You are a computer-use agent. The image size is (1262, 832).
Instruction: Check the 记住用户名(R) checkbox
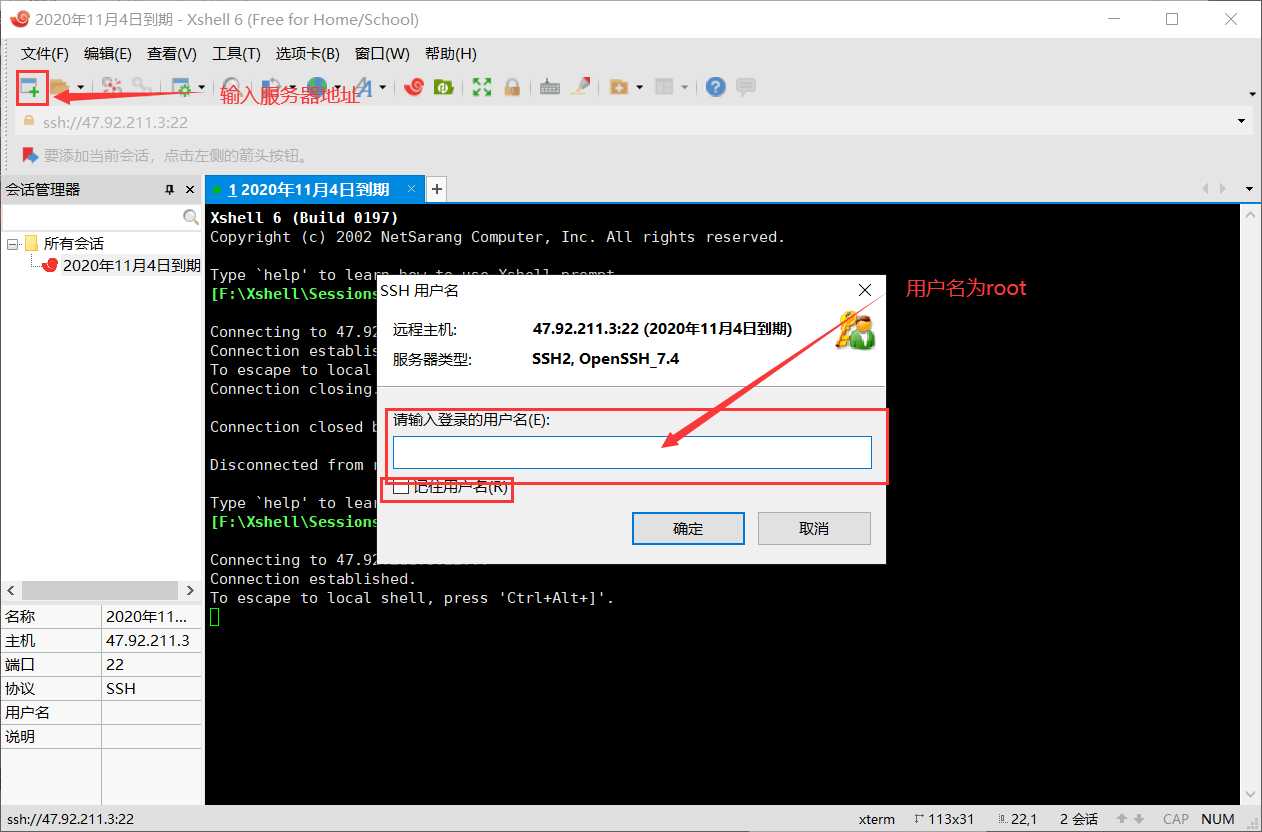[401, 487]
